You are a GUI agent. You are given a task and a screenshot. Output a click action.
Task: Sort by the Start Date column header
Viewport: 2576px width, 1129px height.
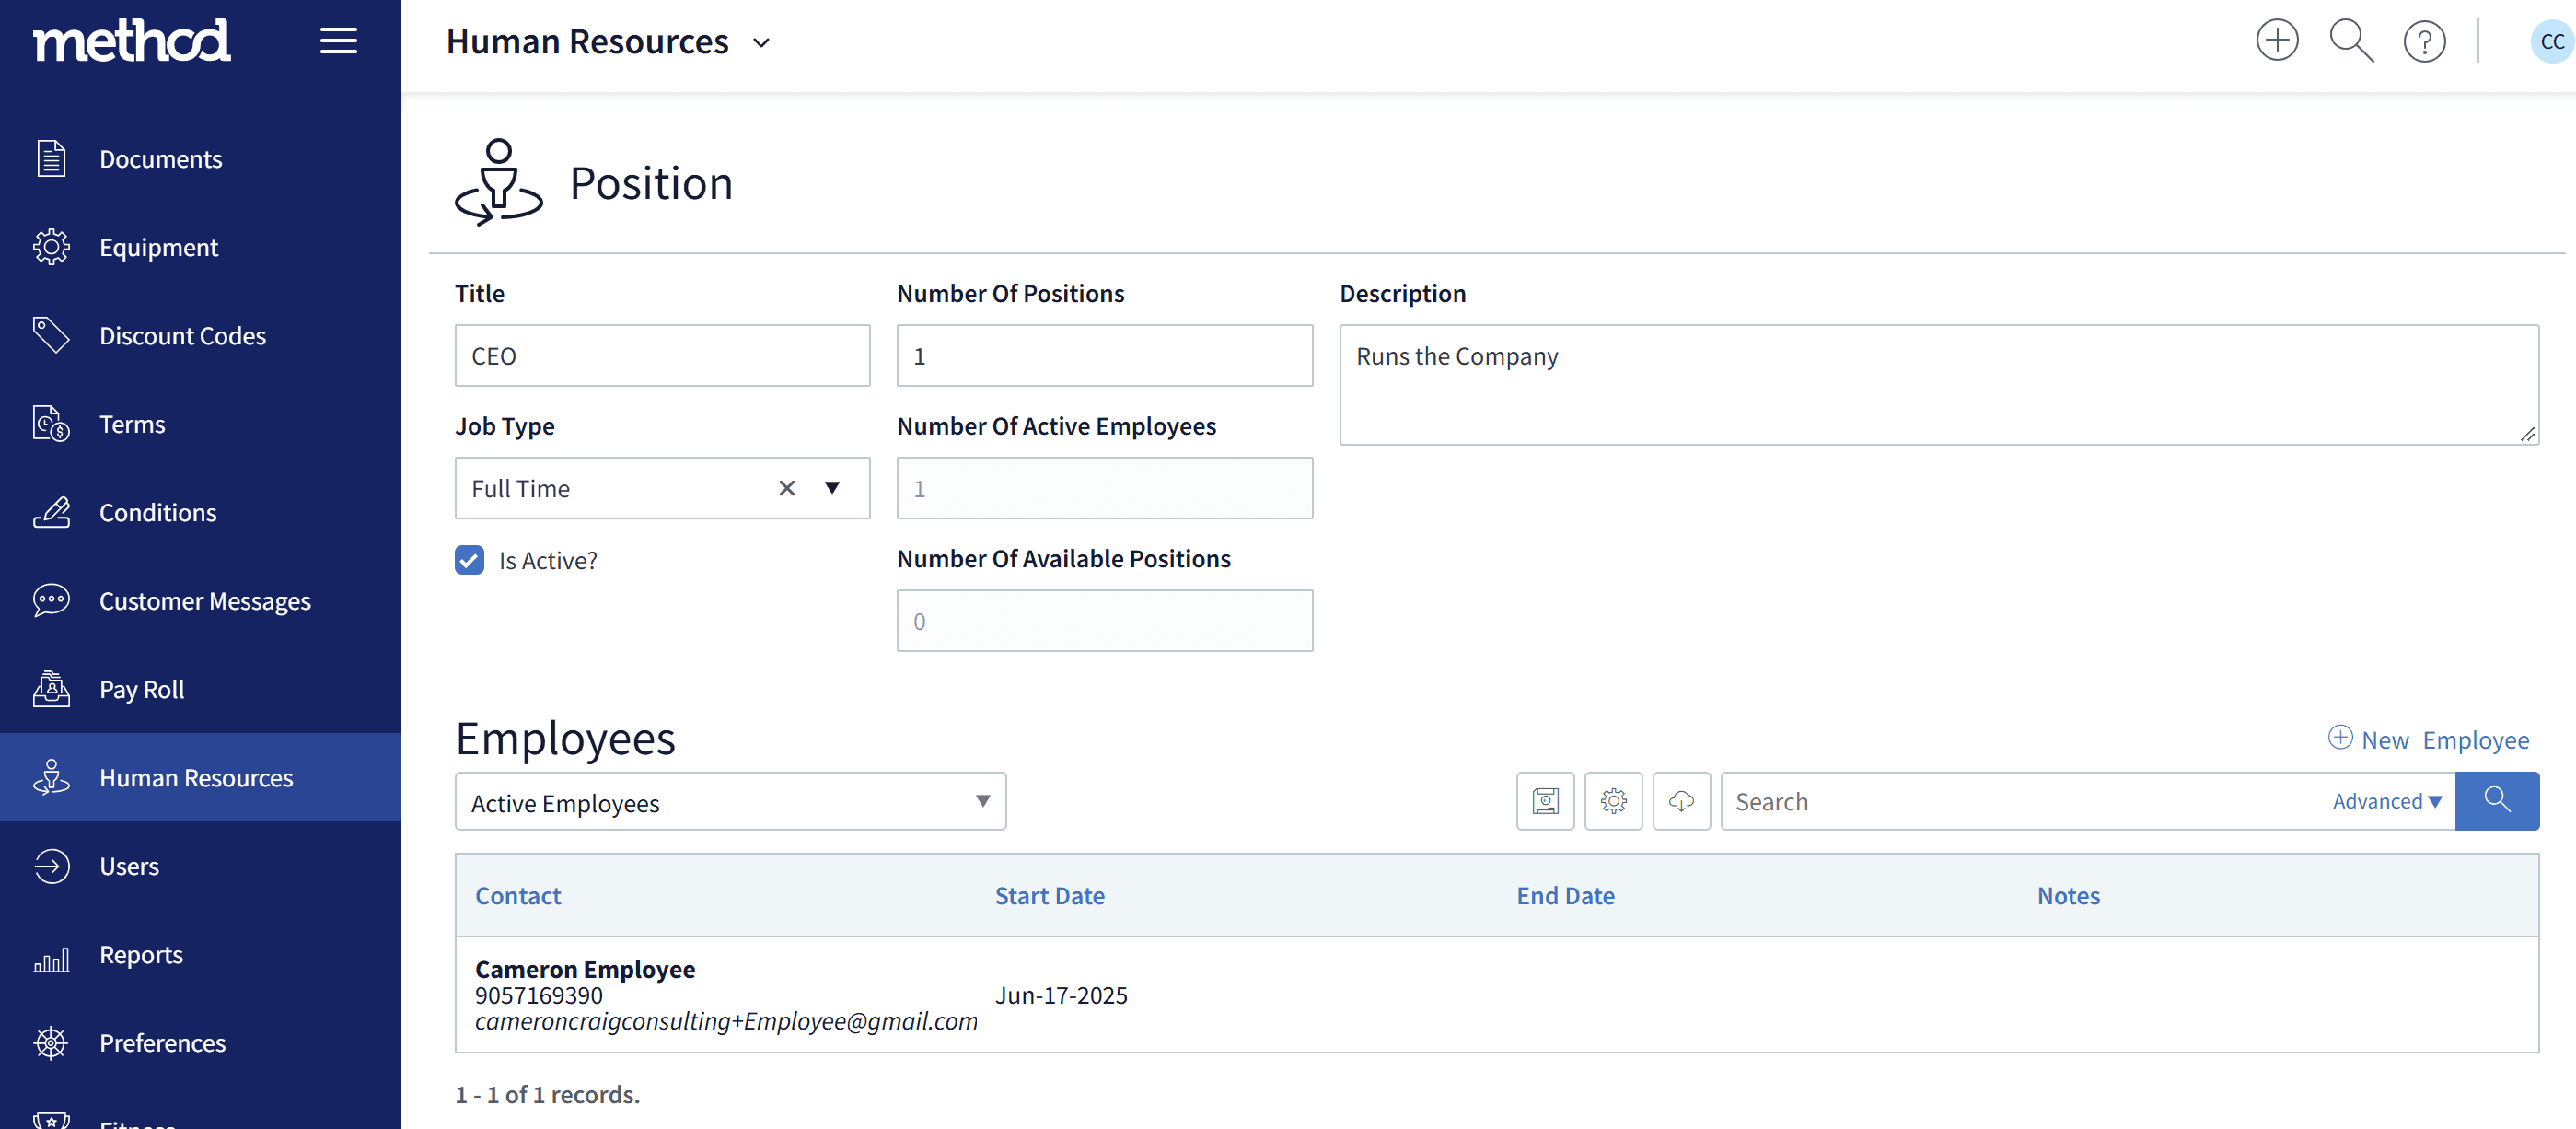point(1049,895)
